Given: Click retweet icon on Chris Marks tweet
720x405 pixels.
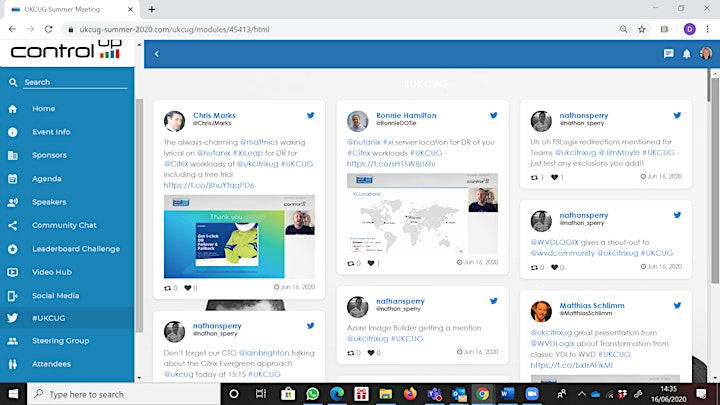Looking at the screenshot, I should tap(168, 288).
